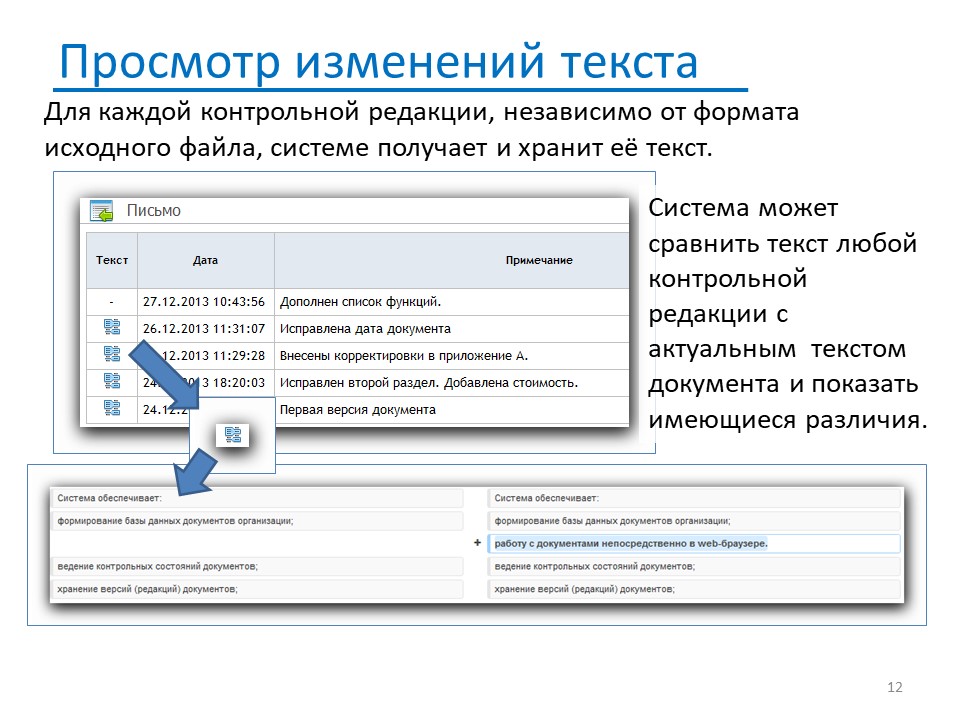Click right pane line Система обеспечивает:
The image size is (960, 720).
click(694, 498)
